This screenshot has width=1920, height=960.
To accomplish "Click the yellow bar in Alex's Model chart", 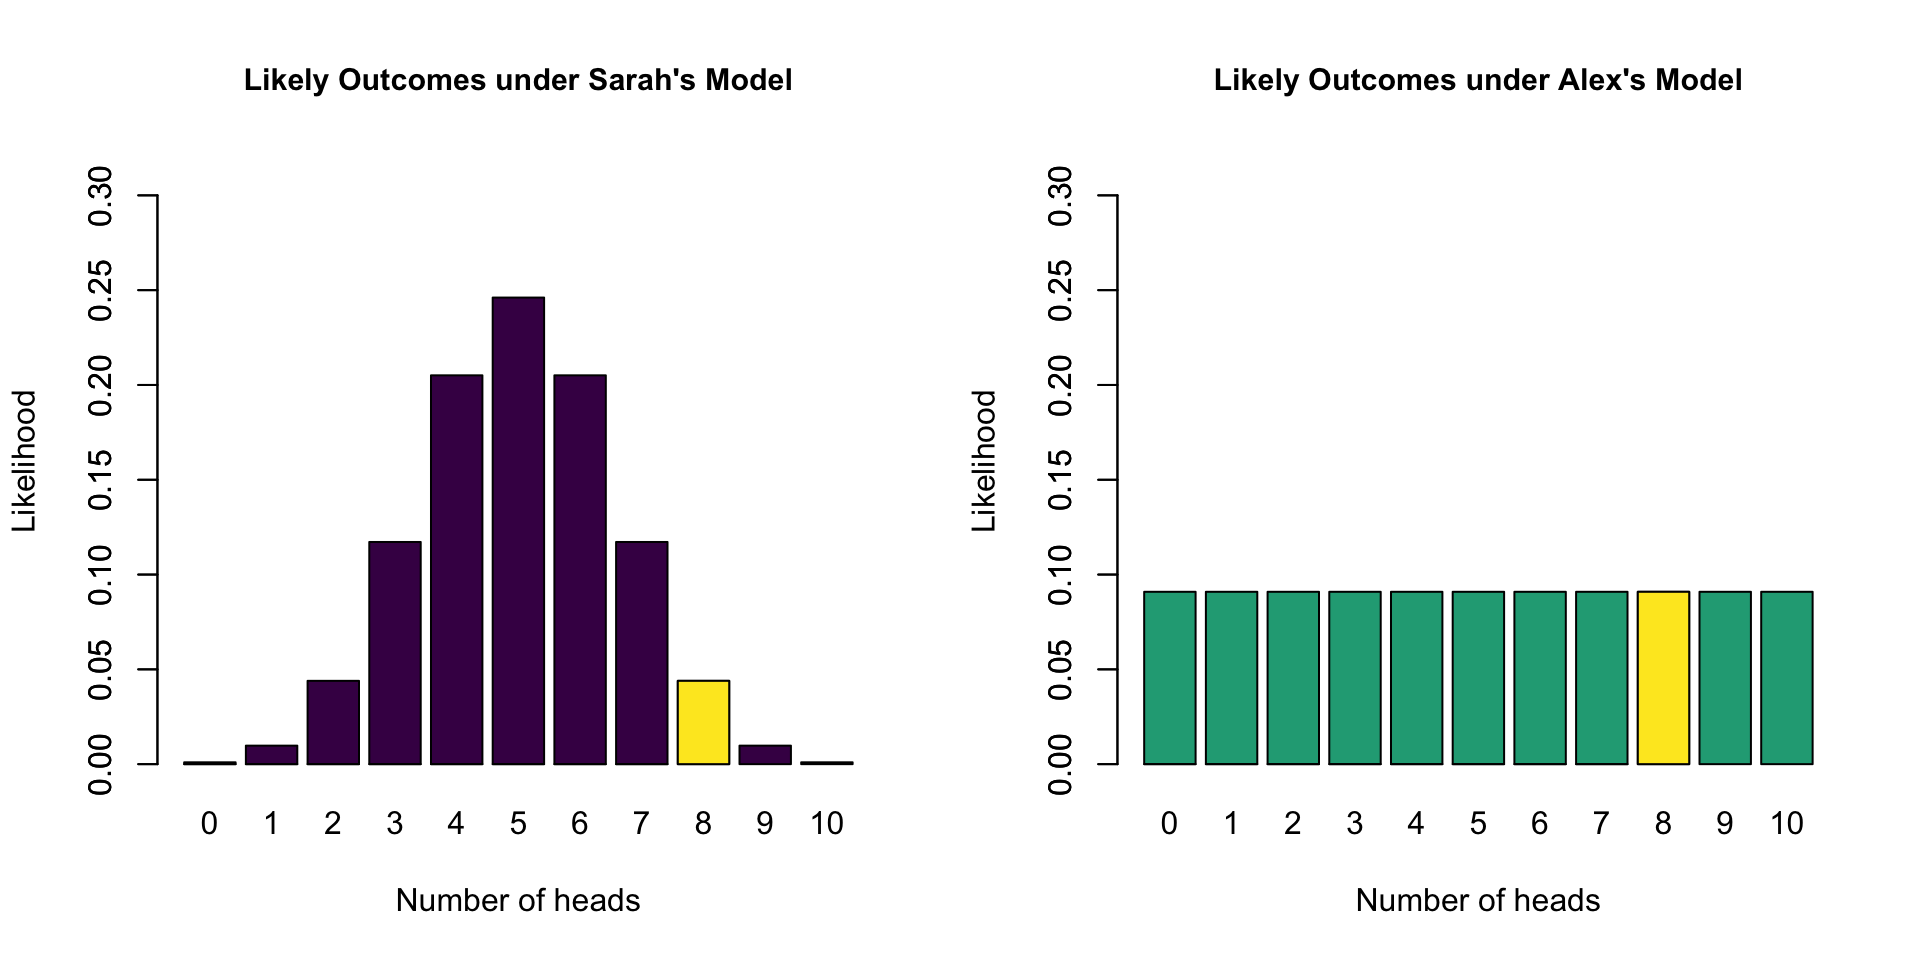I will 1663,678.
